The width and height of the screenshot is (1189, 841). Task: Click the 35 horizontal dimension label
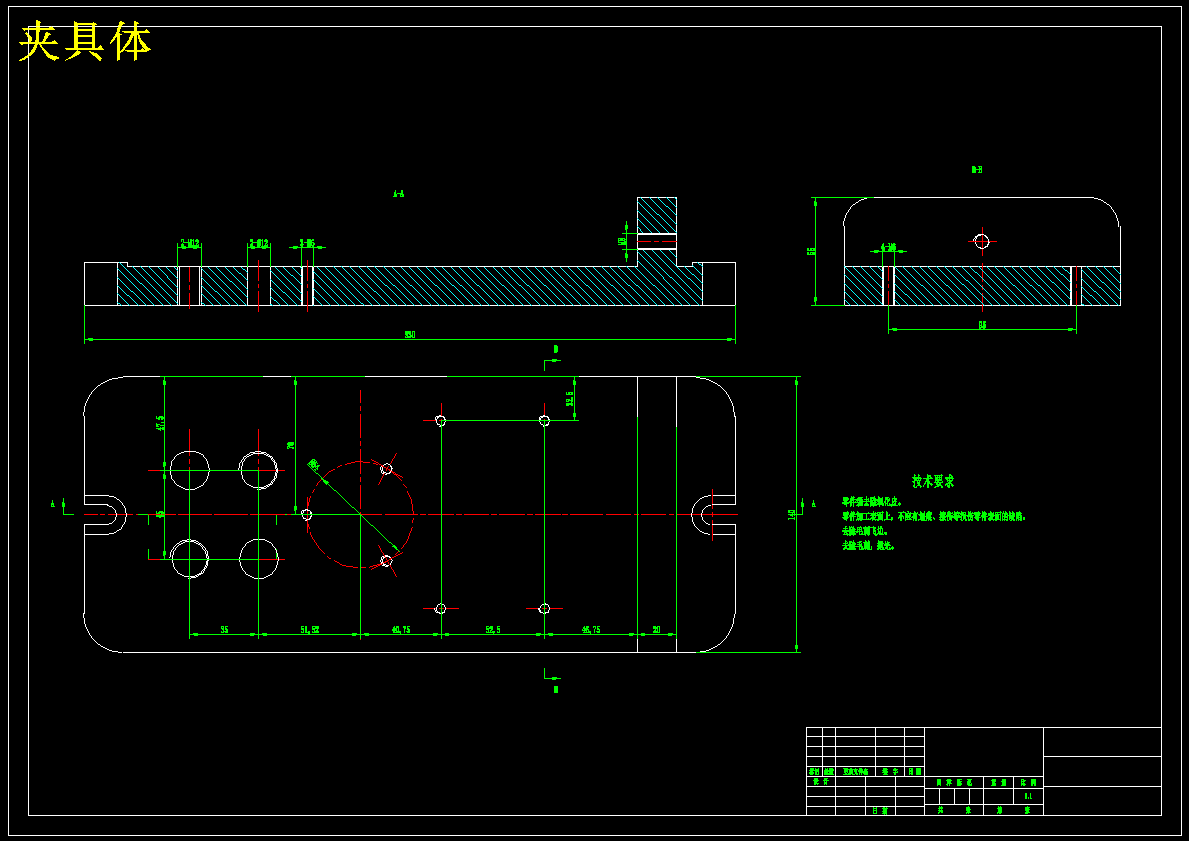(x=224, y=629)
